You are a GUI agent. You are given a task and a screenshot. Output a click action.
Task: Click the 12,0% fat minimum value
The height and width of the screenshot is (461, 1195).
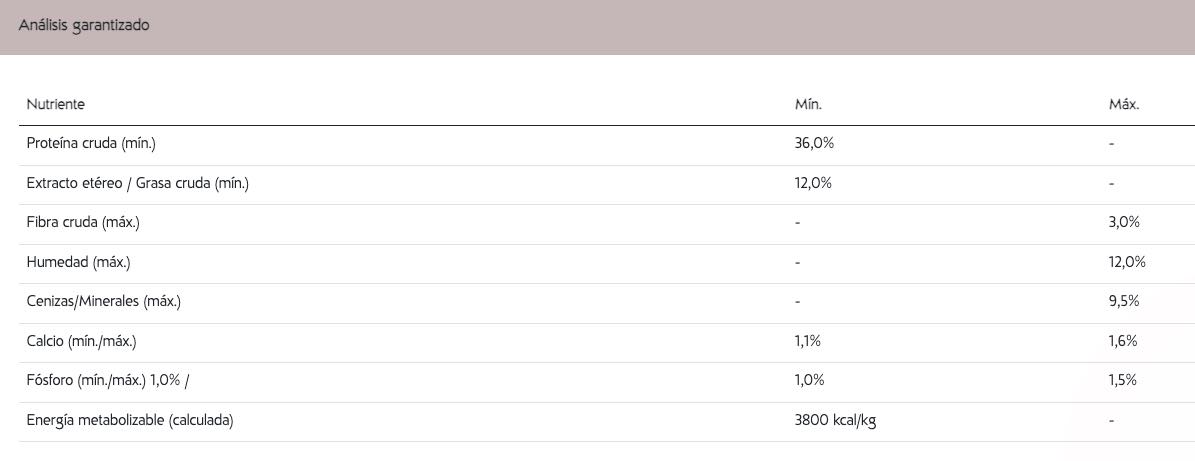(x=812, y=183)
